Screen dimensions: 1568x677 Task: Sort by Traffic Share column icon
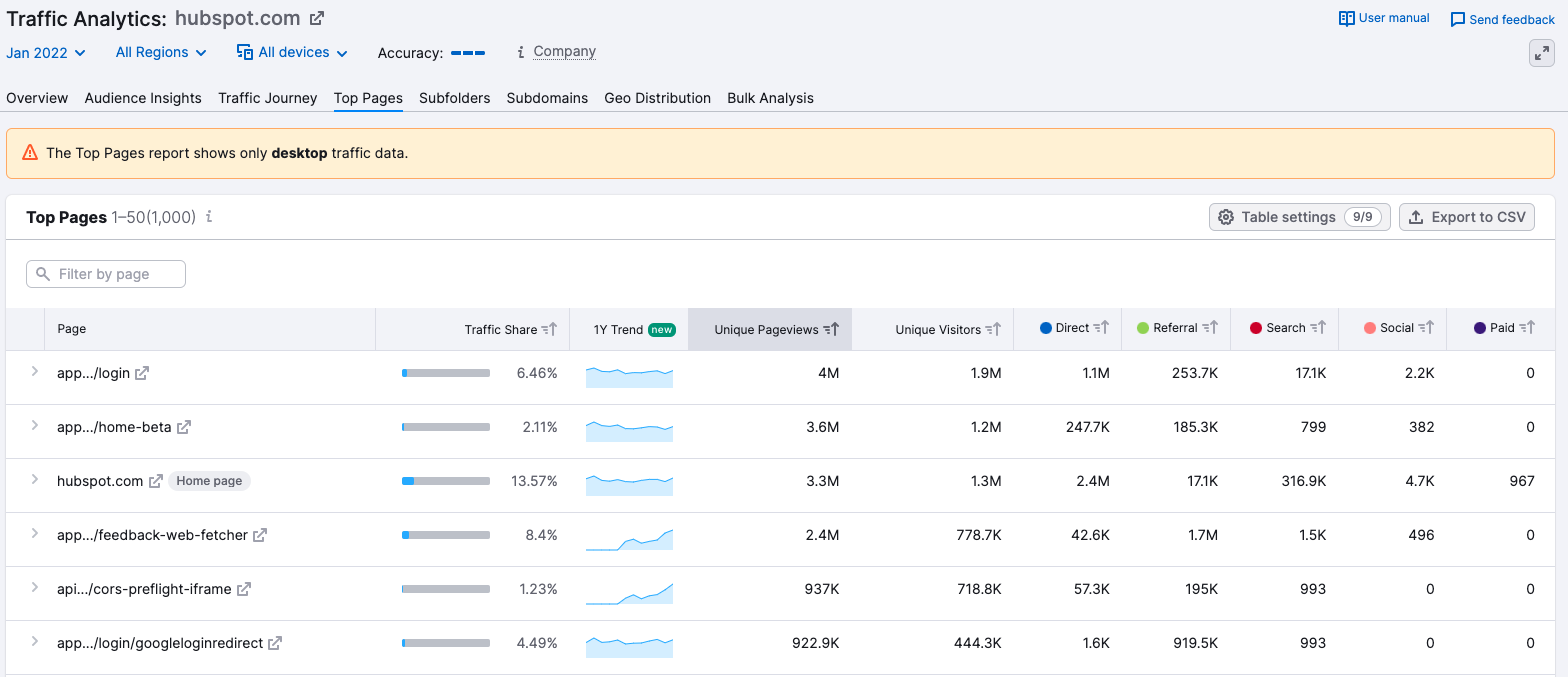click(x=549, y=329)
